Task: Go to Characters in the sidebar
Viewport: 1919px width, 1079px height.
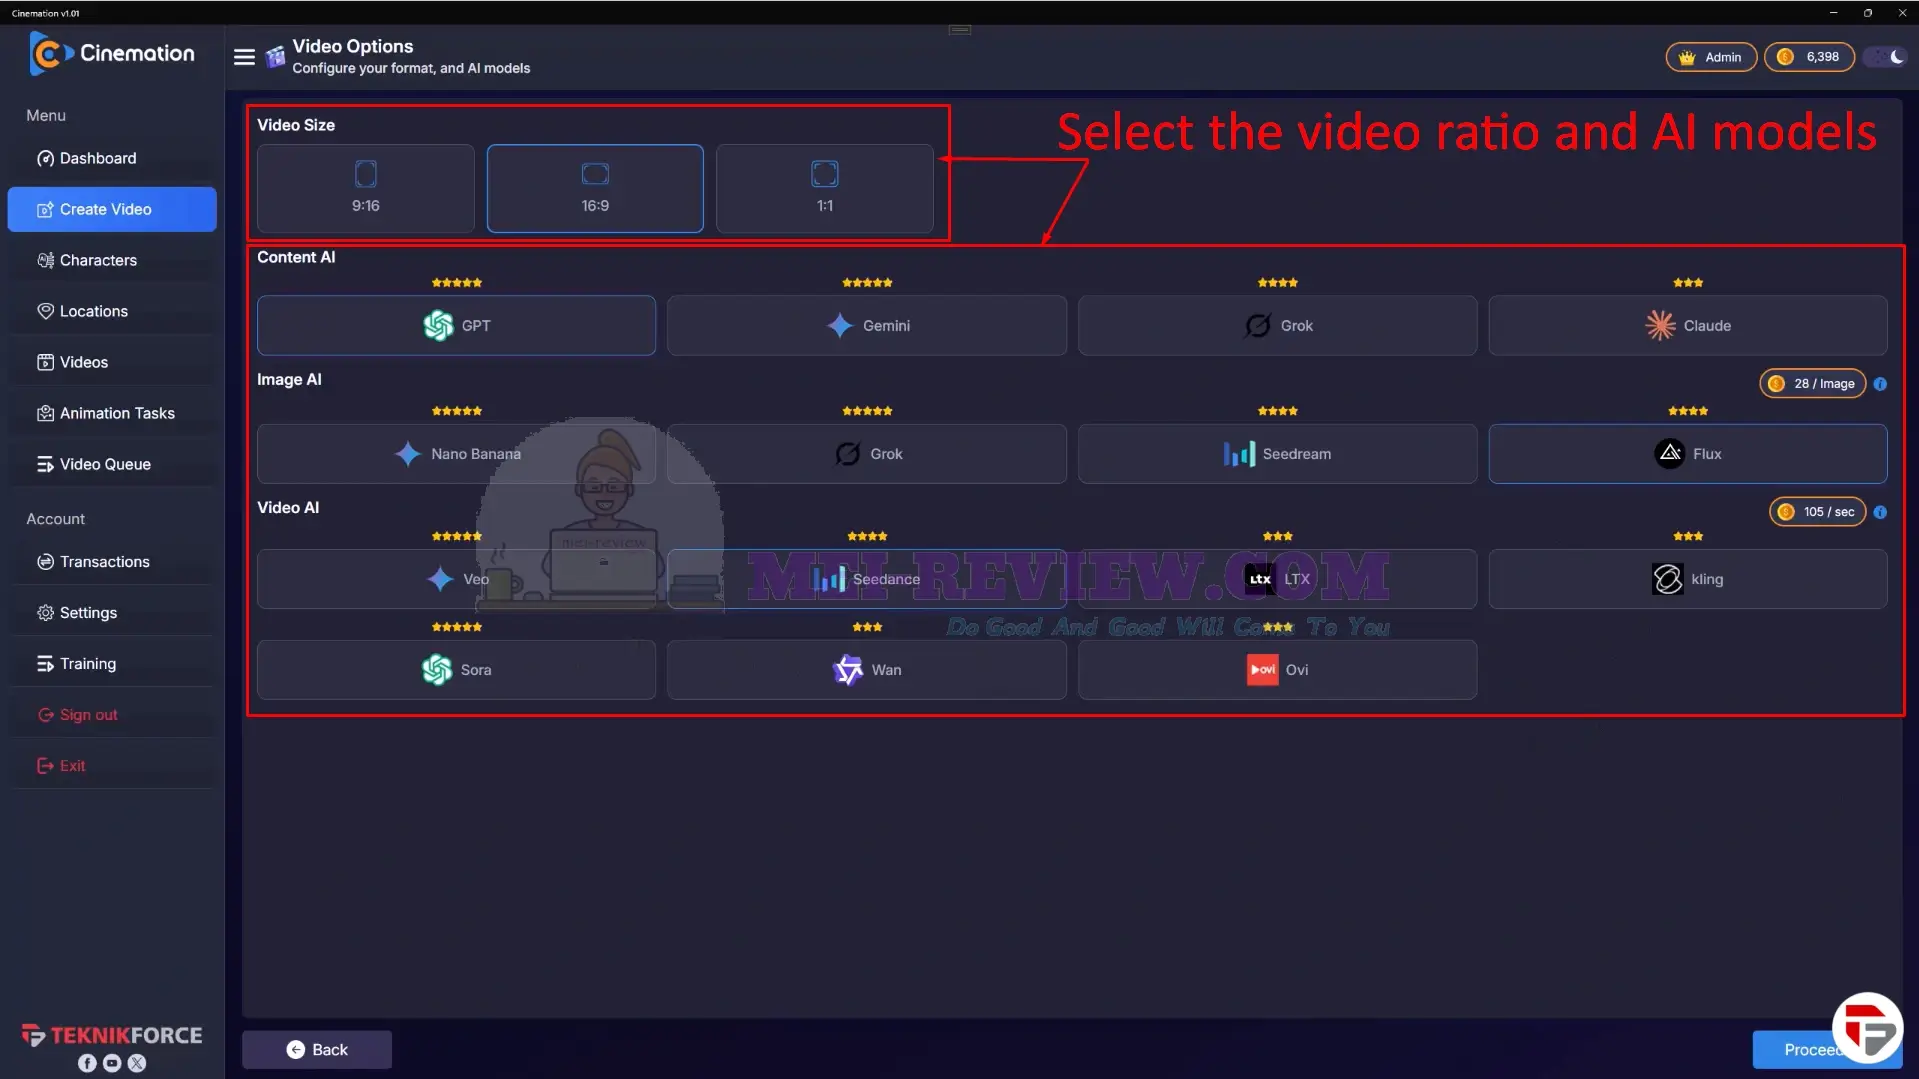Action: pos(112,260)
